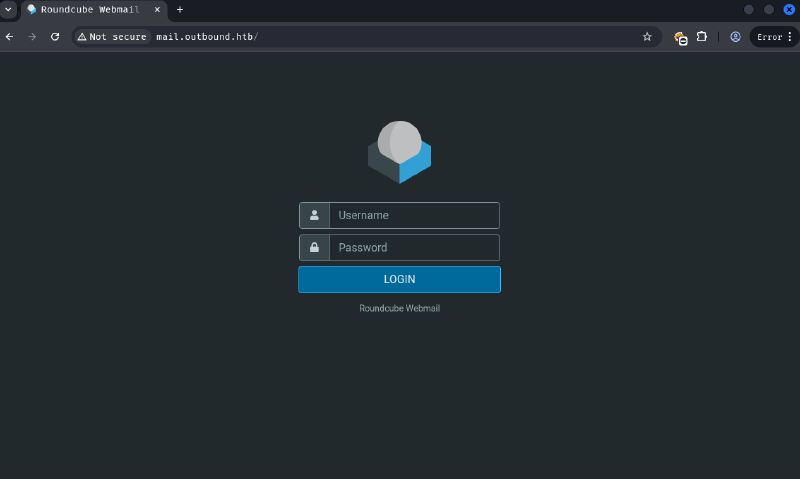800x479 pixels.
Task: Reload the Roundcube login page
Action: 55,37
